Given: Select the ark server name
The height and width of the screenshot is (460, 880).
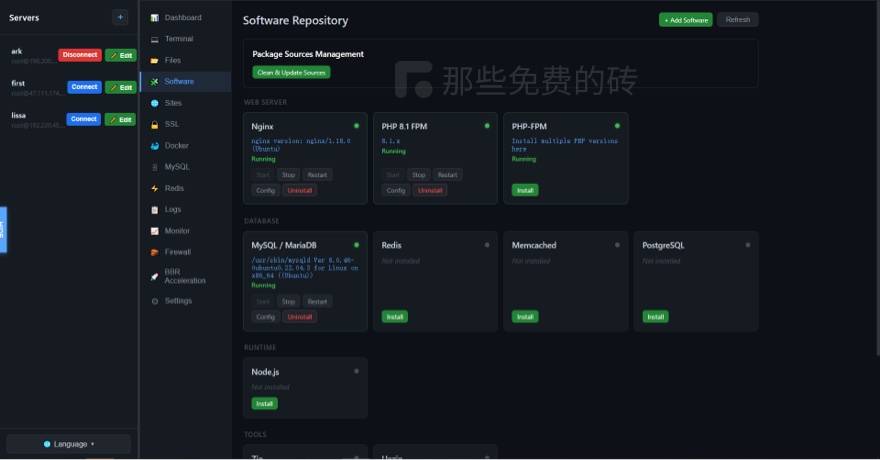Looking at the screenshot, I should point(17,51).
